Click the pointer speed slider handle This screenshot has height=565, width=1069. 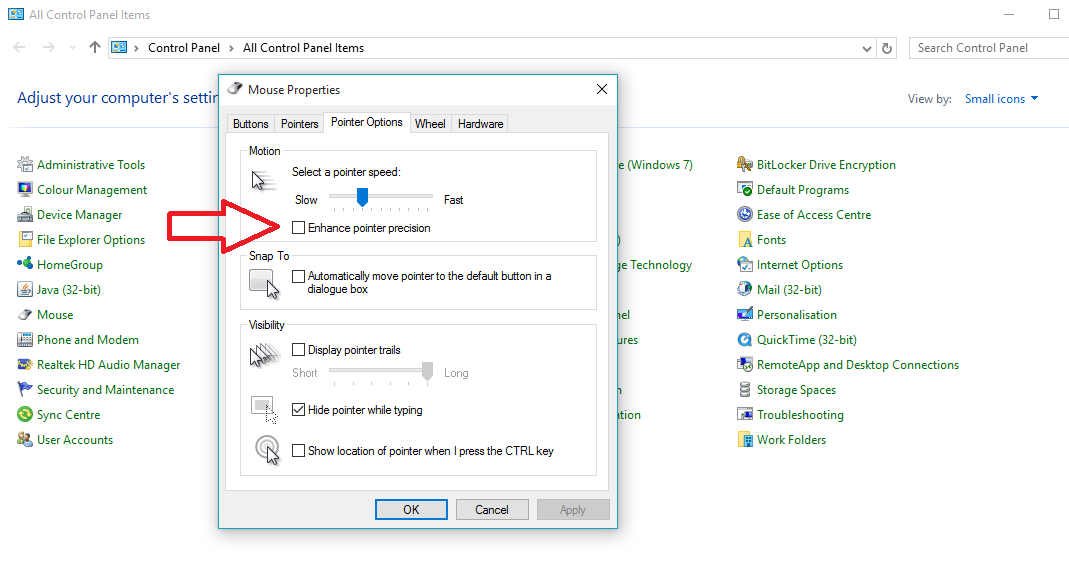pos(362,197)
